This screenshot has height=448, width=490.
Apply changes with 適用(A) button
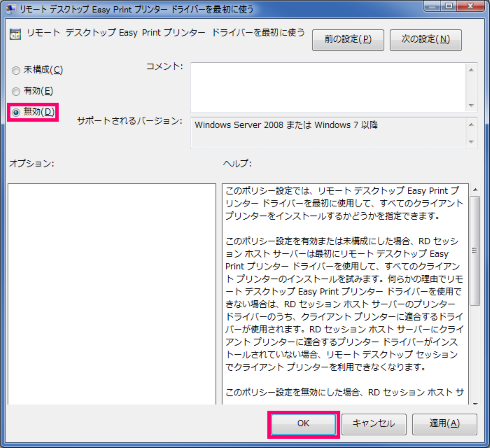445,424
